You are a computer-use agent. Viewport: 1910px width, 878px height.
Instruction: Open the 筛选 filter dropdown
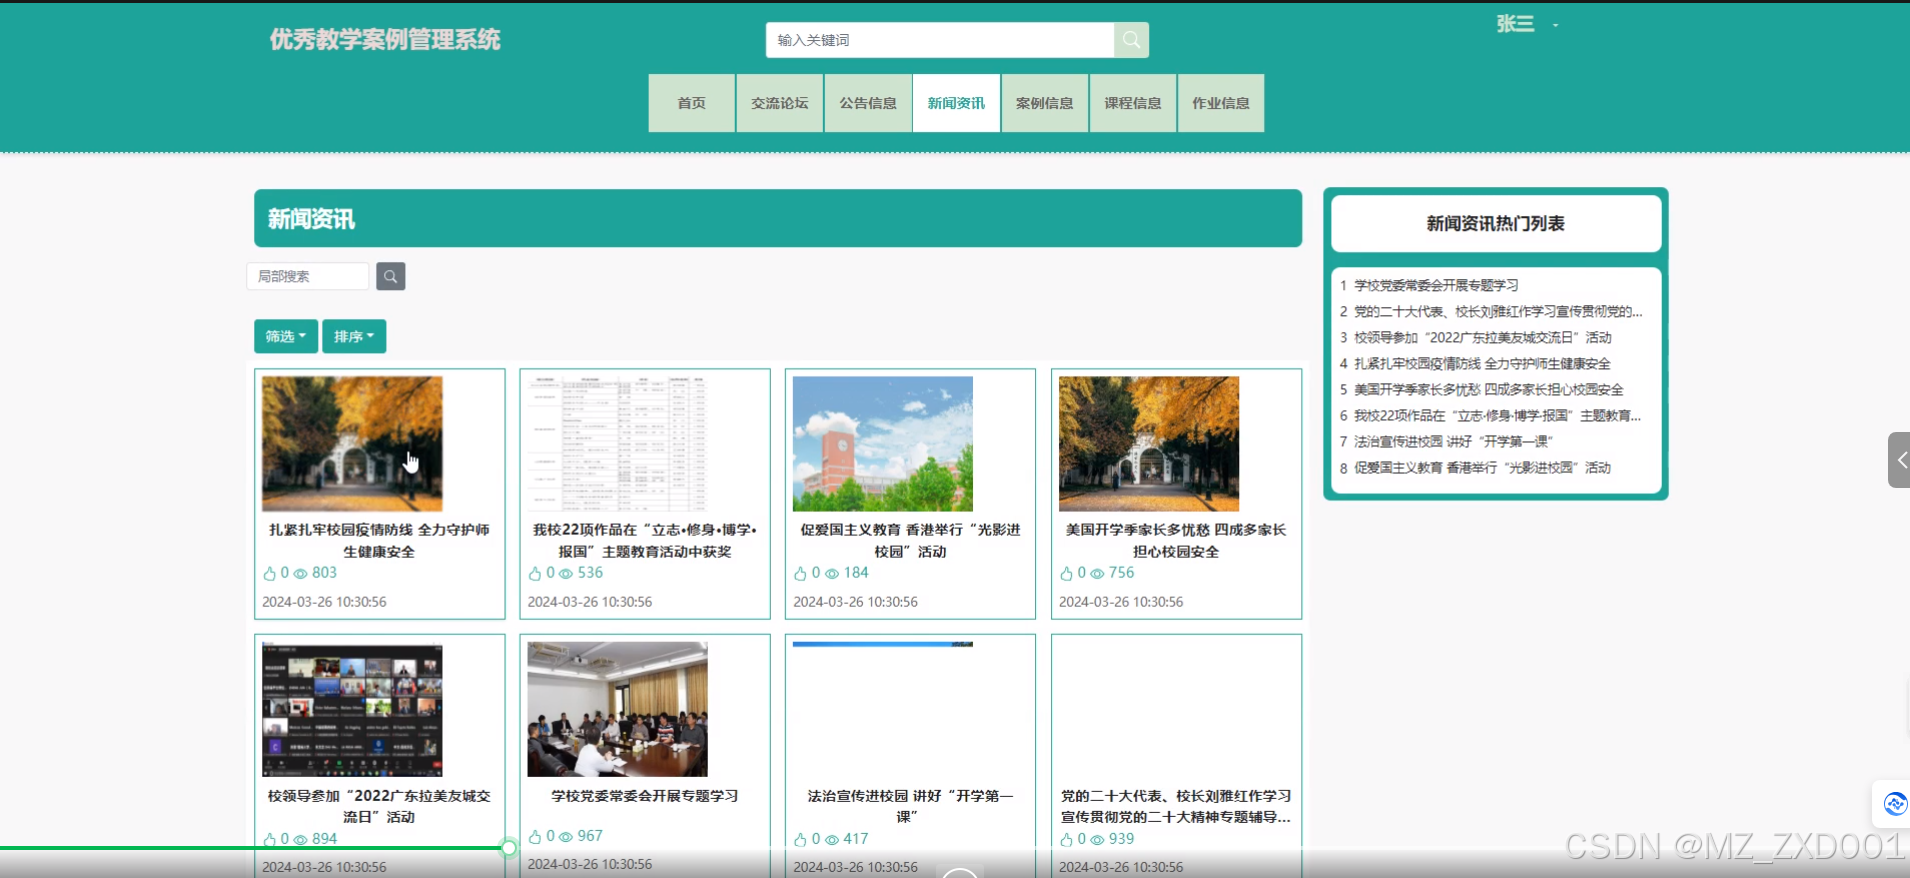286,337
